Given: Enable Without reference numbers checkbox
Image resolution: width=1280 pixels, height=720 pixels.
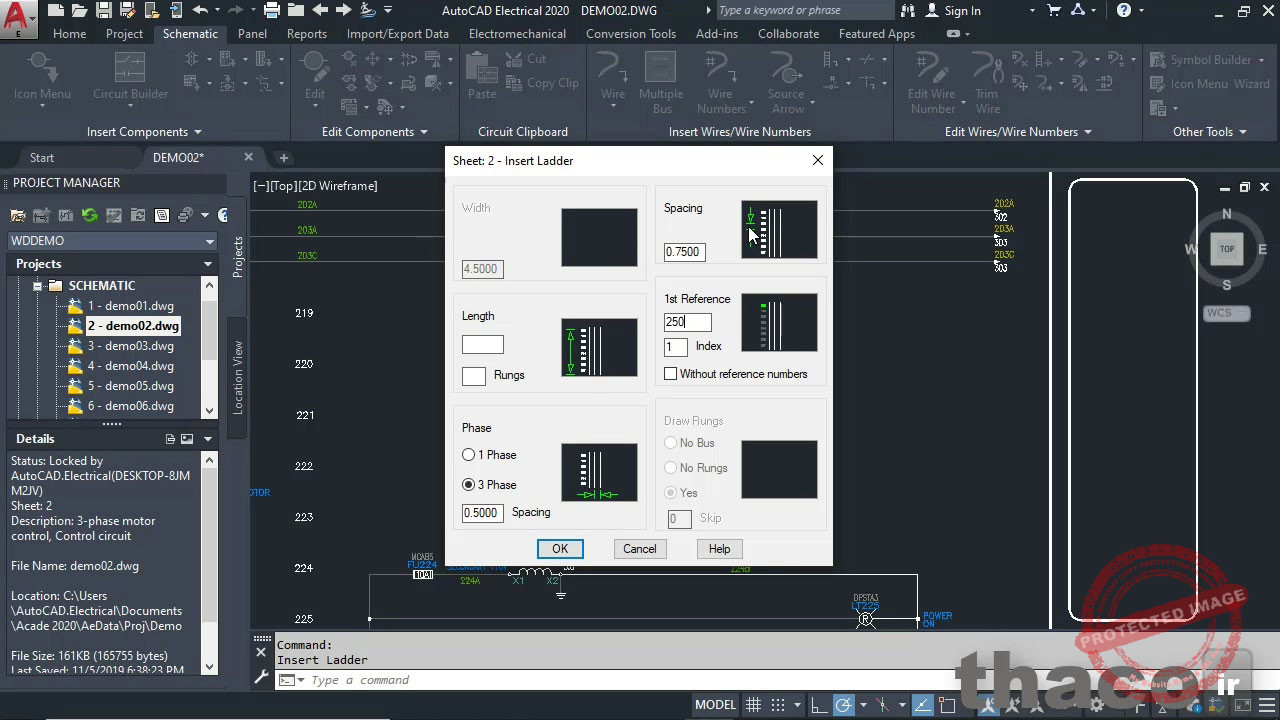Looking at the screenshot, I should tap(671, 374).
